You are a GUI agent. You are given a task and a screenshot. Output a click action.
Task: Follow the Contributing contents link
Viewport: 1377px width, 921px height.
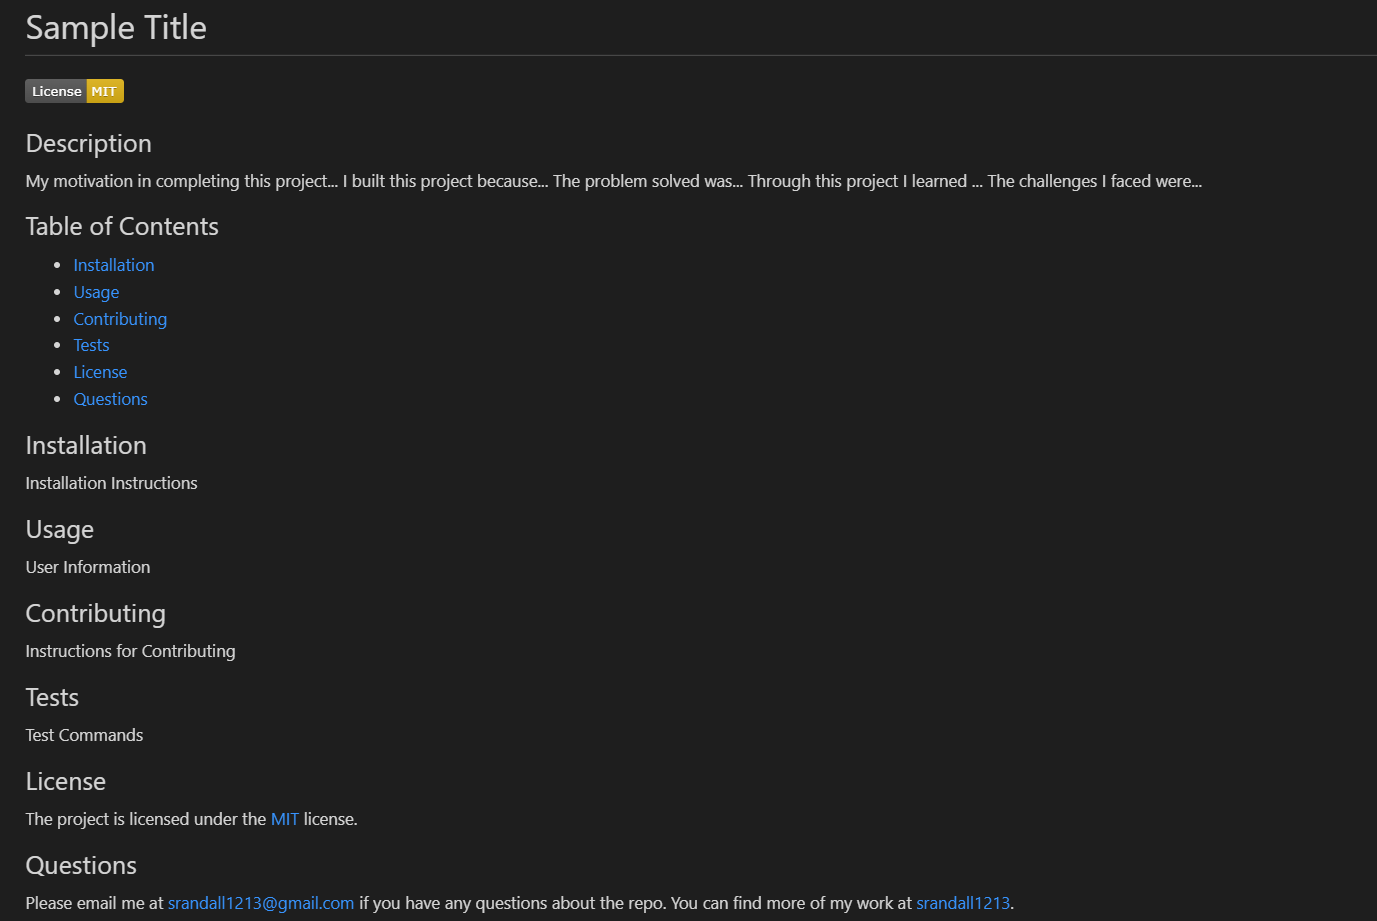click(120, 319)
